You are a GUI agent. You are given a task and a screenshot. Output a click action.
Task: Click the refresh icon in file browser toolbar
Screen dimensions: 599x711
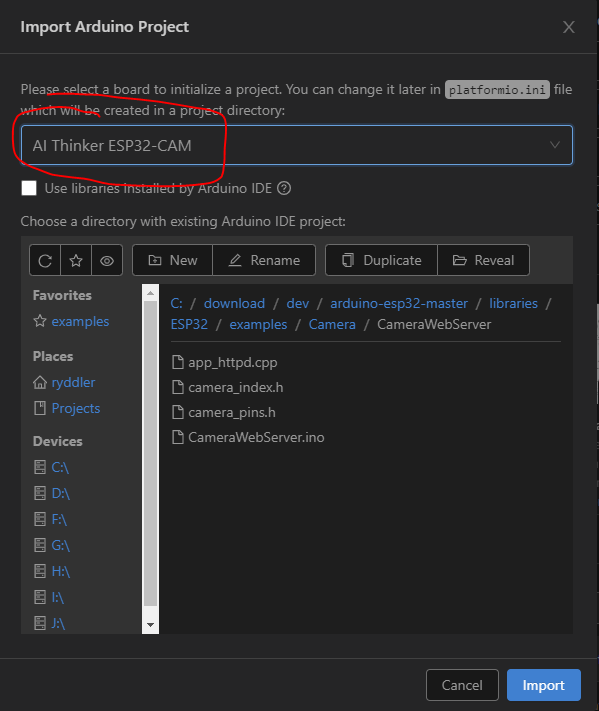[x=45, y=260]
